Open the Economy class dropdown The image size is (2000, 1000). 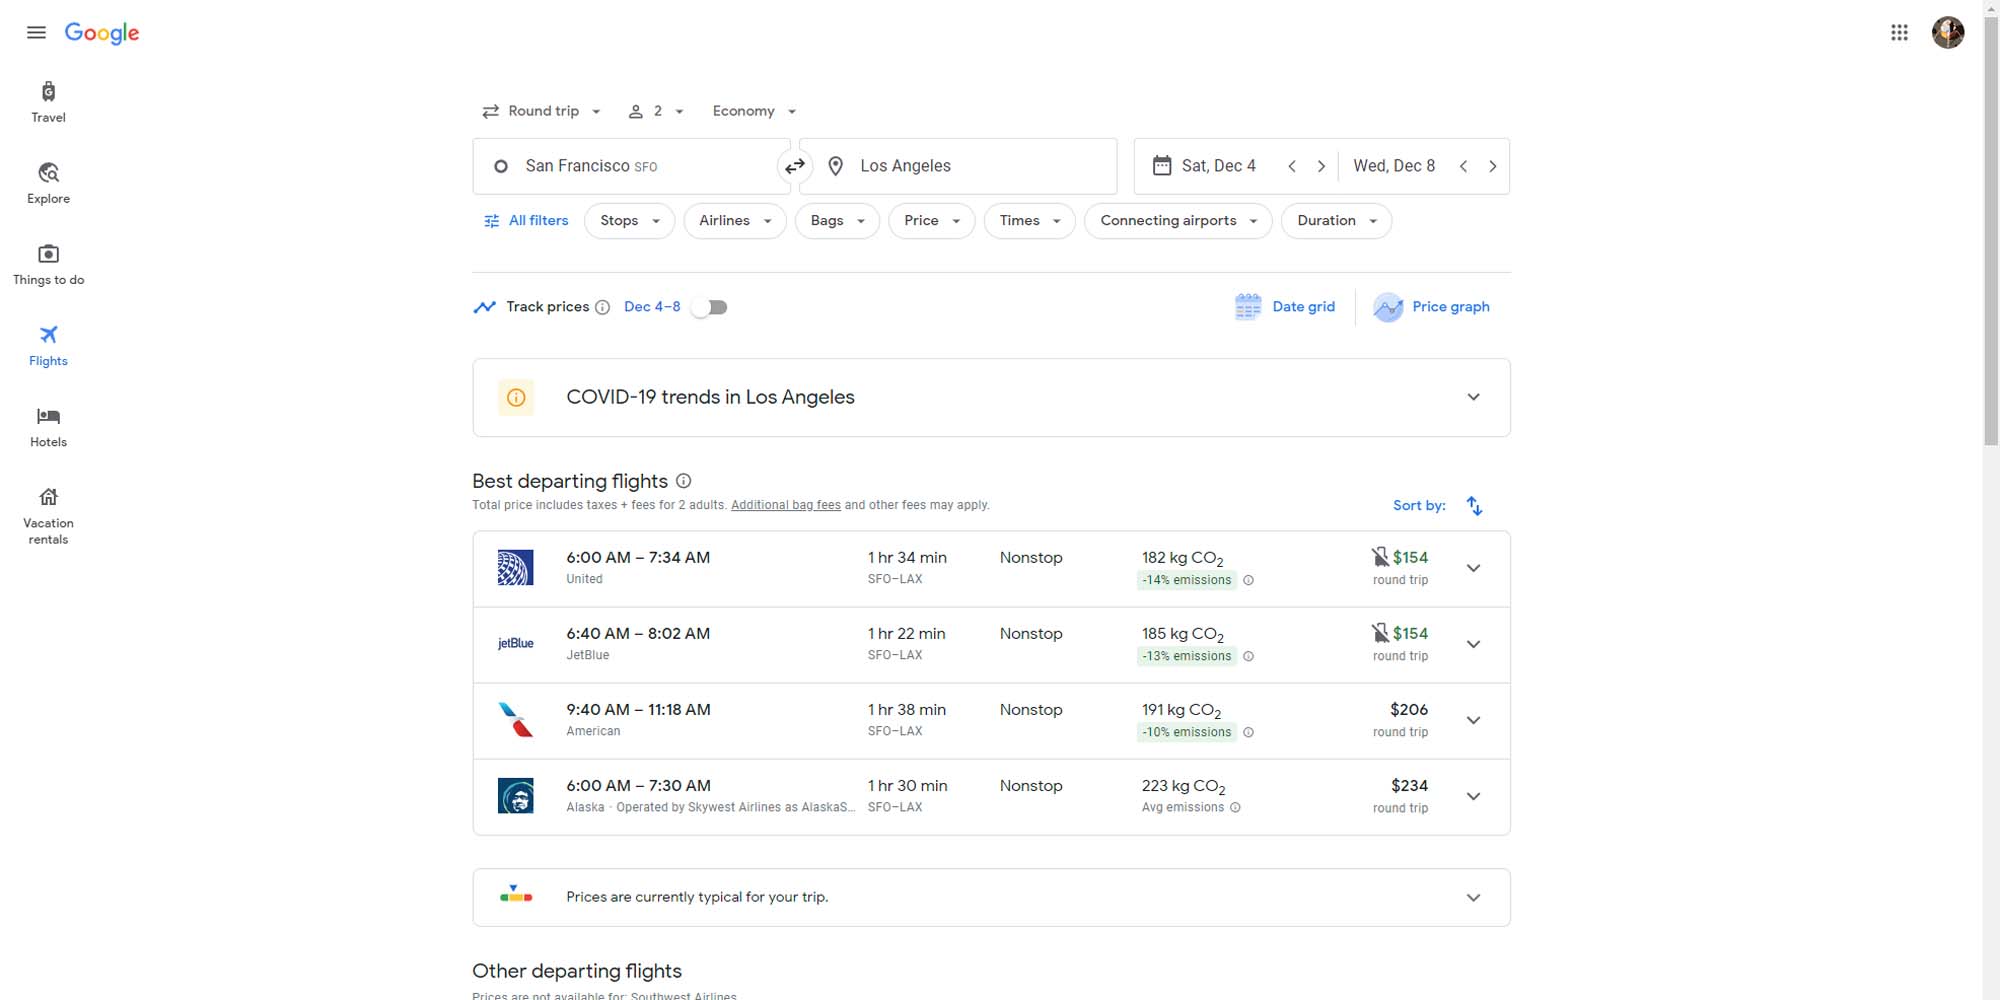(x=752, y=111)
